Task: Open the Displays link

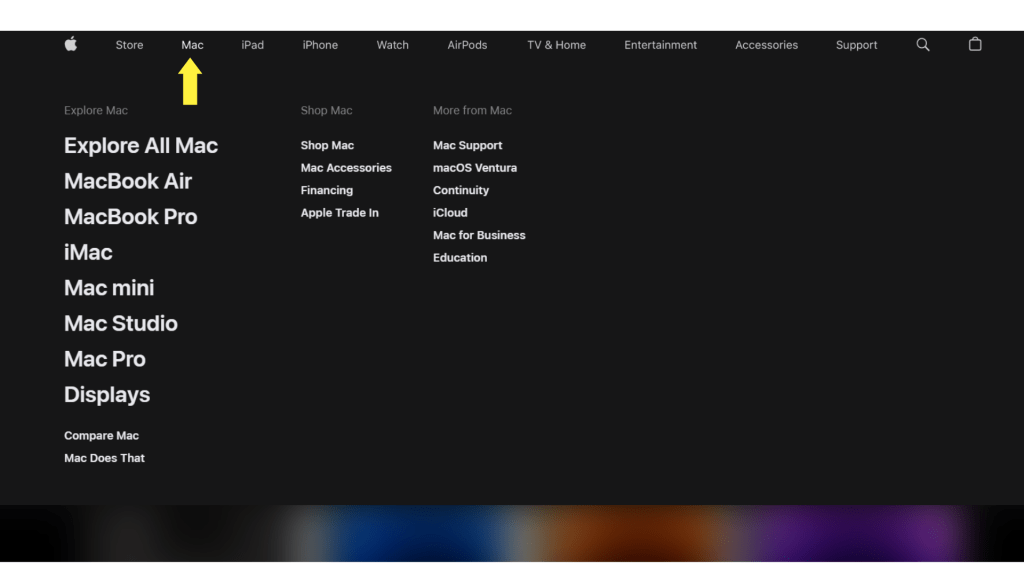Action: (x=107, y=394)
